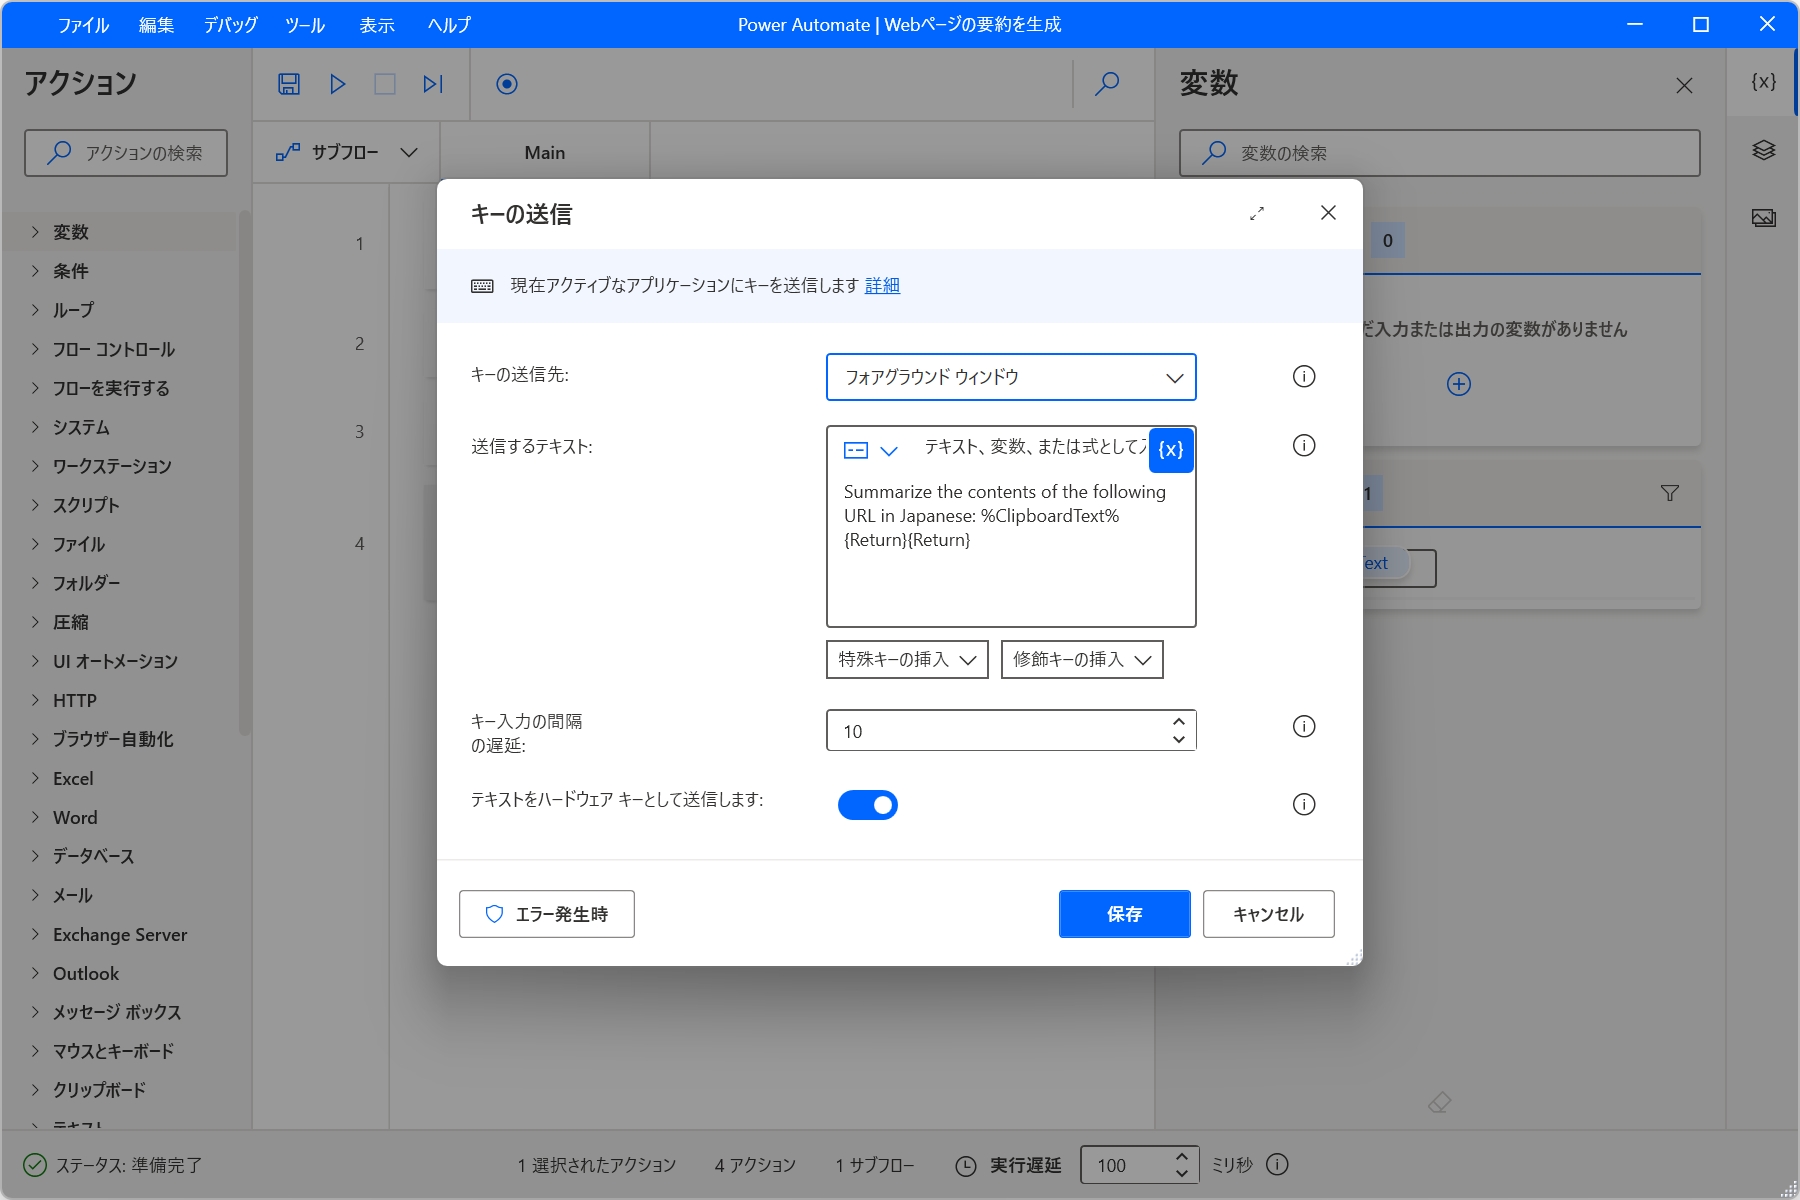Start the Recorder with the circle icon

coord(507,84)
